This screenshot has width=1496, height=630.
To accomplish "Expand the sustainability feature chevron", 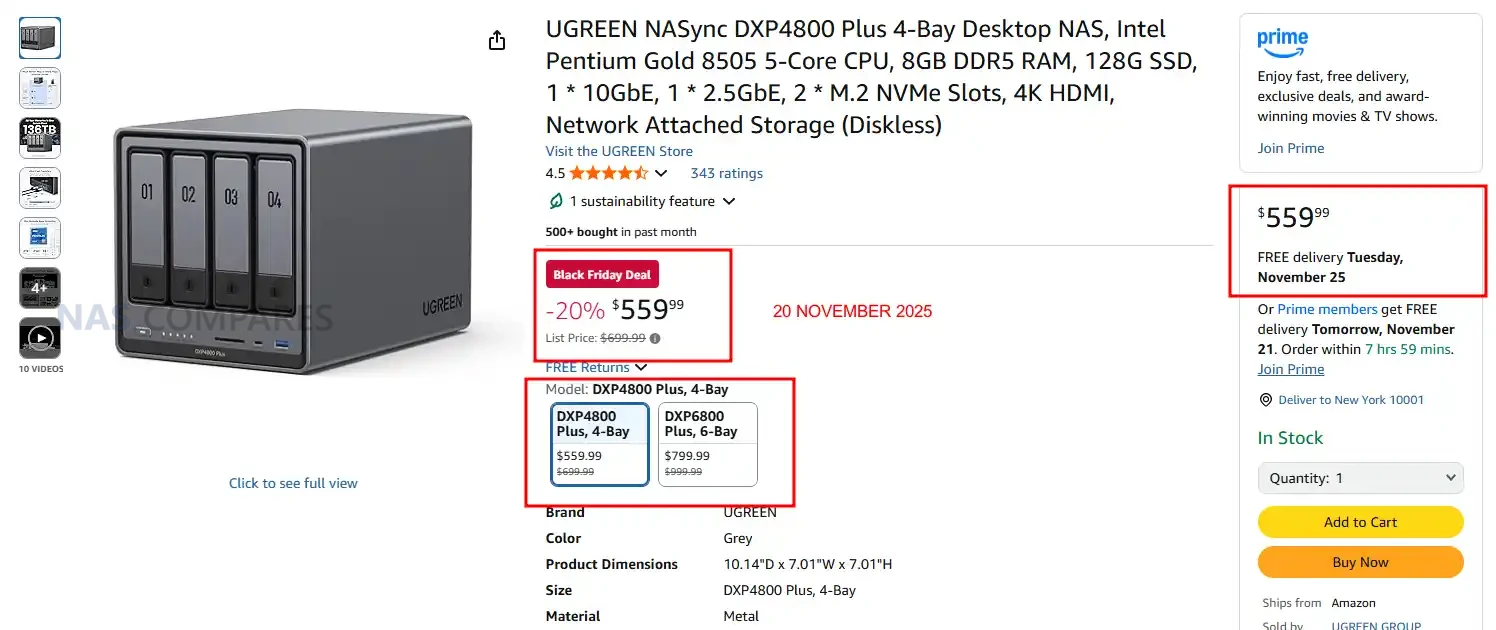I will [729, 201].
